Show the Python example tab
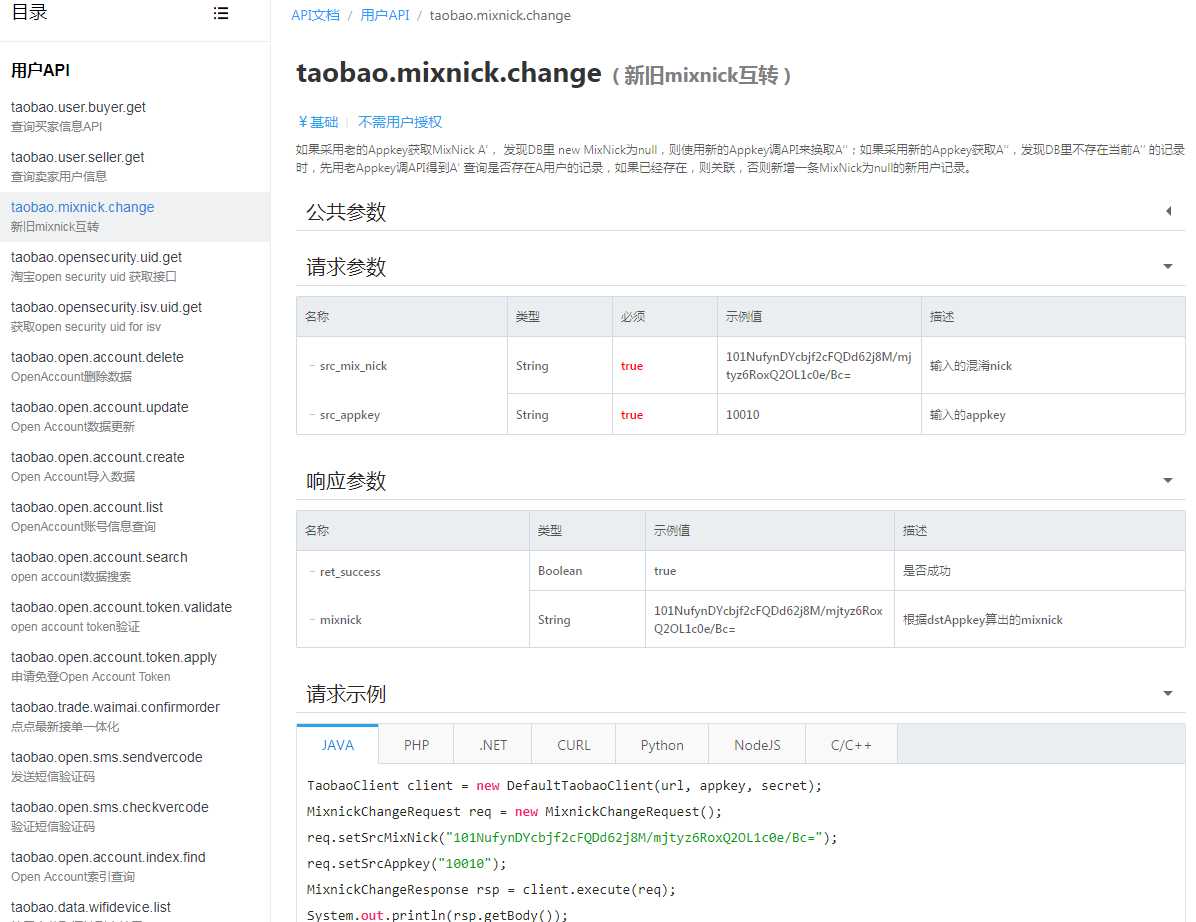This screenshot has height=922, width=1196. [662, 745]
